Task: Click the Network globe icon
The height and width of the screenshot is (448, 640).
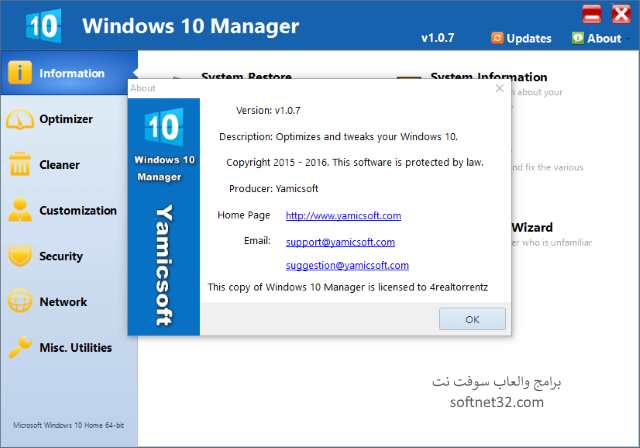Action: tap(20, 301)
